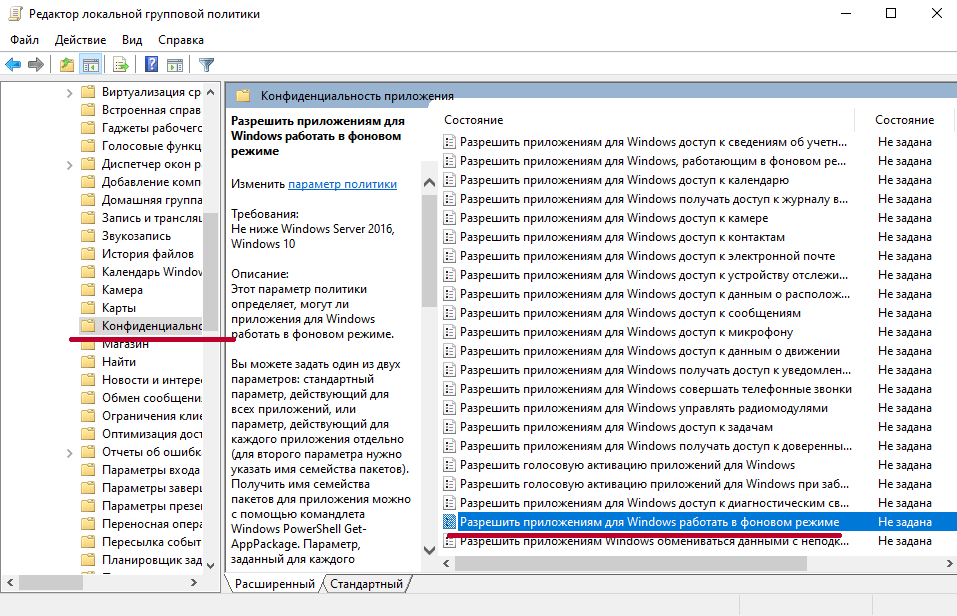
Task: Switch to the Расширенный tab
Action: [x=275, y=584]
